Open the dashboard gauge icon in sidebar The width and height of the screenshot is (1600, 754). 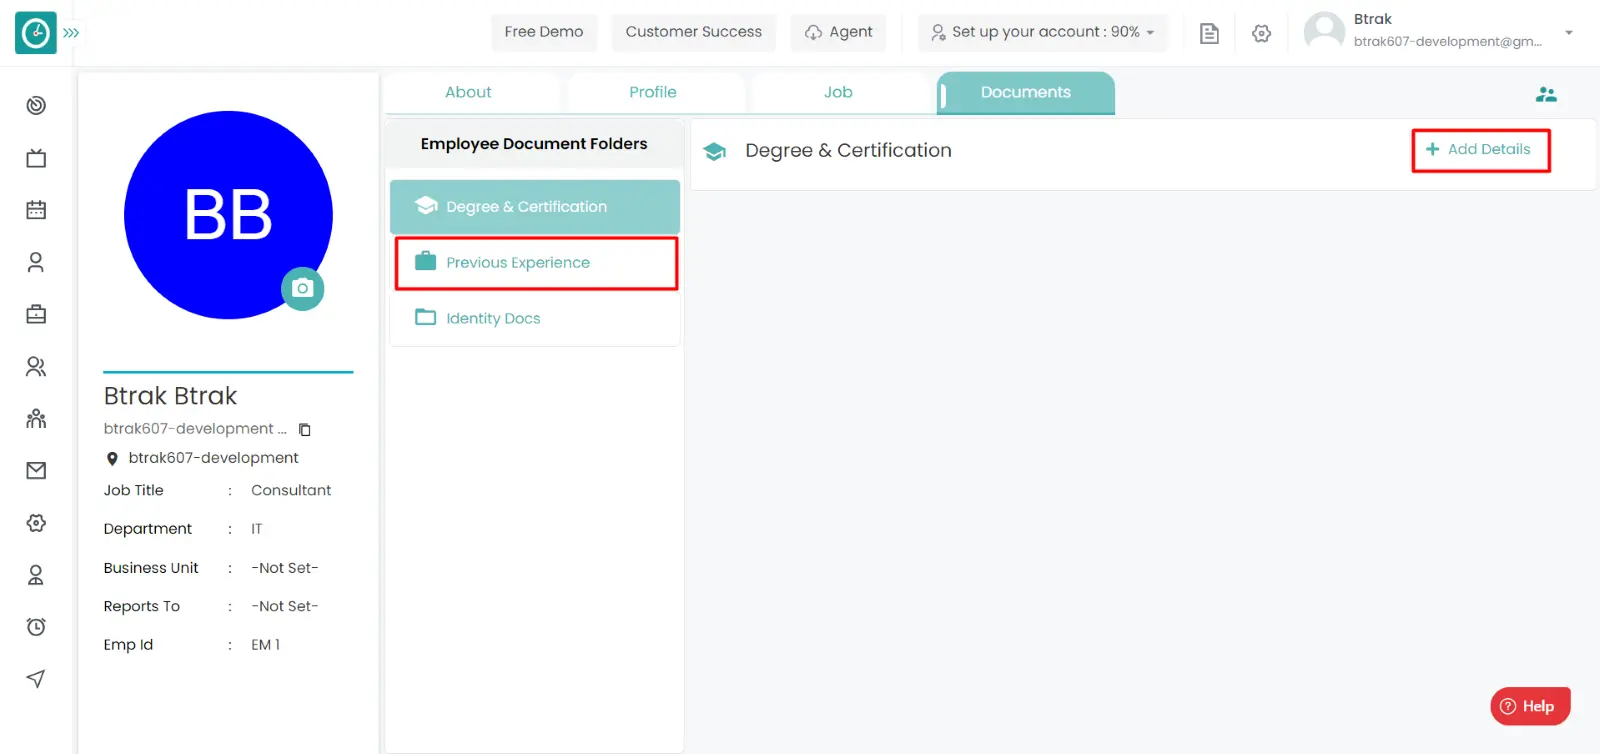pos(36,105)
